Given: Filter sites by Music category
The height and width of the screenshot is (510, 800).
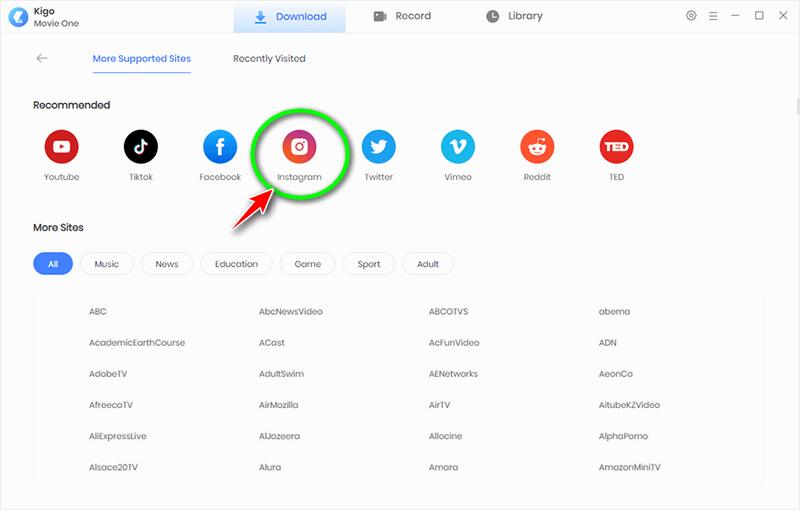Looking at the screenshot, I should (x=107, y=264).
